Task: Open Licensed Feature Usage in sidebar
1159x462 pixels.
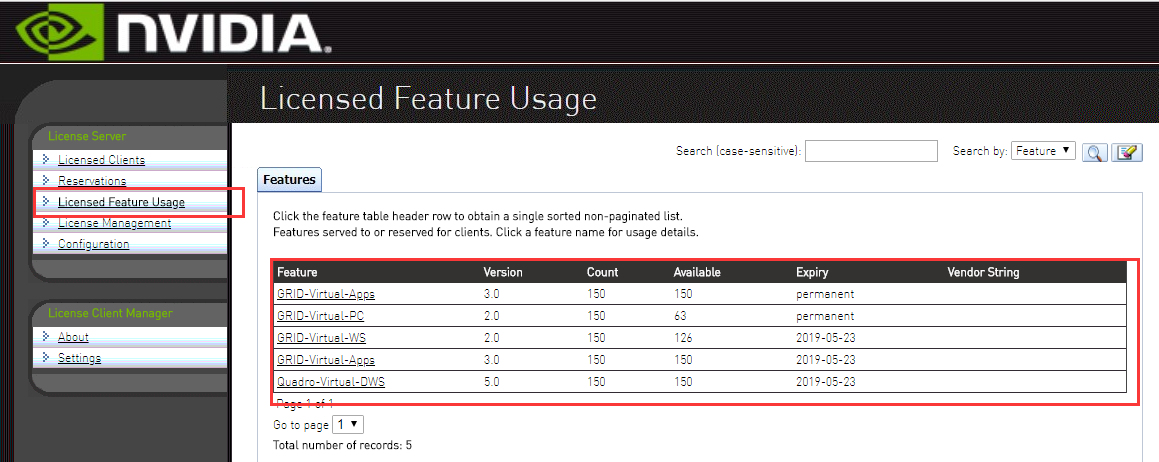Action: (121, 202)
